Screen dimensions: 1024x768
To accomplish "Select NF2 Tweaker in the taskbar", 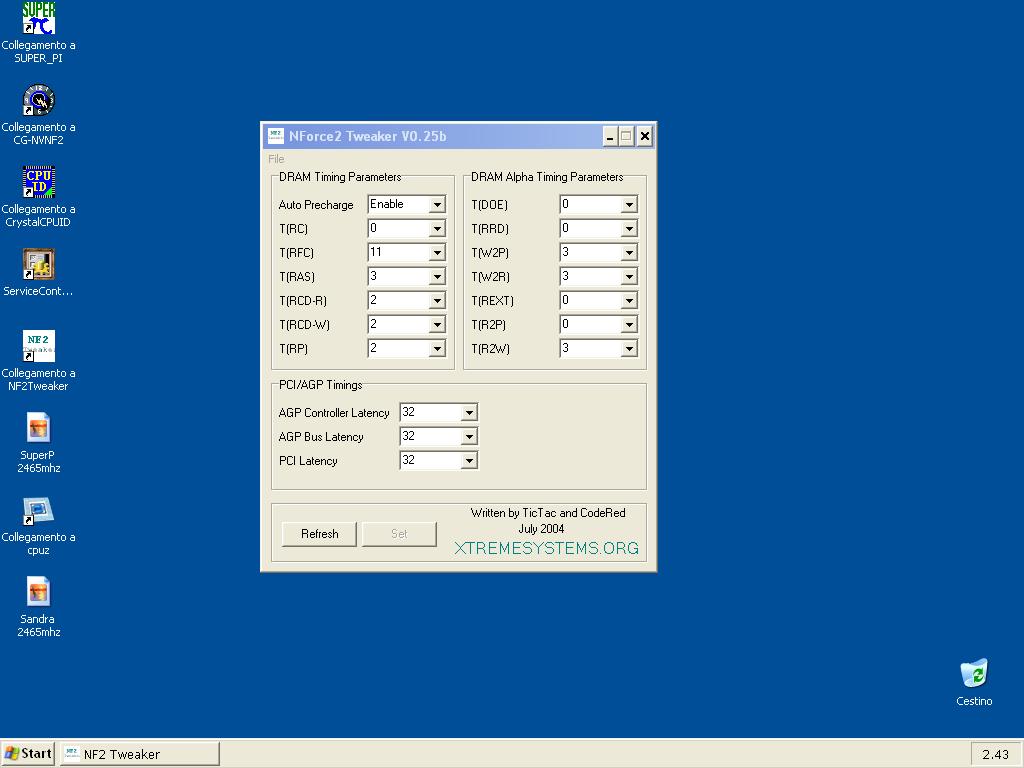I will pyautogui.click(x=140, y=754).
